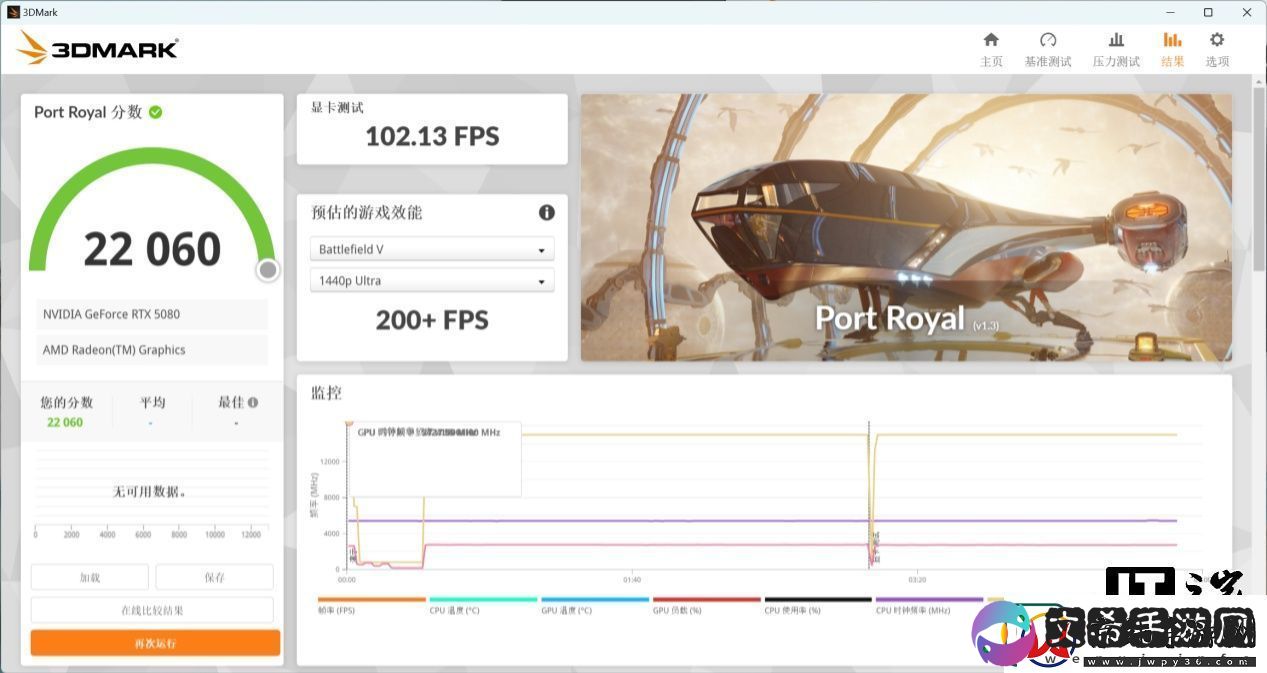Toggle the CPU 温度 (°C) legend series
1267x673 pixels.
(x=484, y=605)
